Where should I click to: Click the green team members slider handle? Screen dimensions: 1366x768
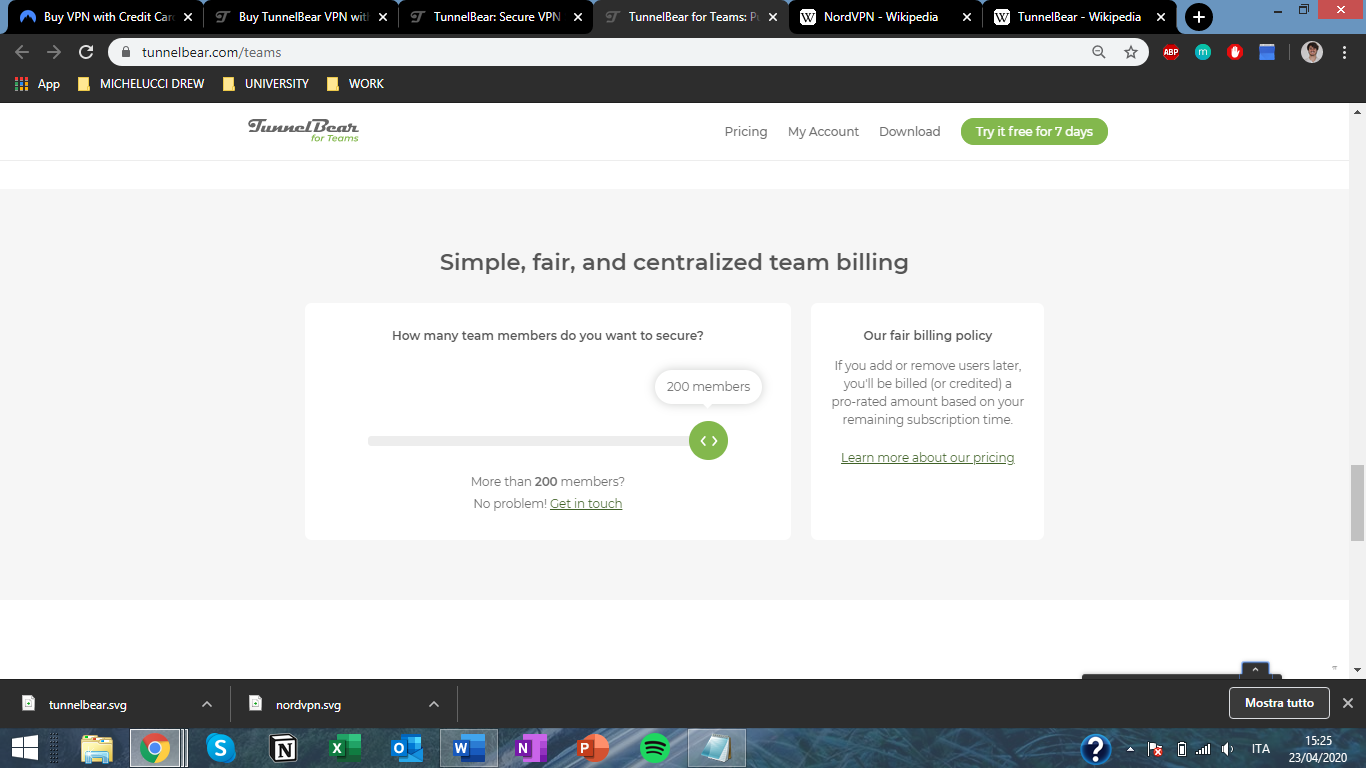pyautogui.click(x=708, y=440)
